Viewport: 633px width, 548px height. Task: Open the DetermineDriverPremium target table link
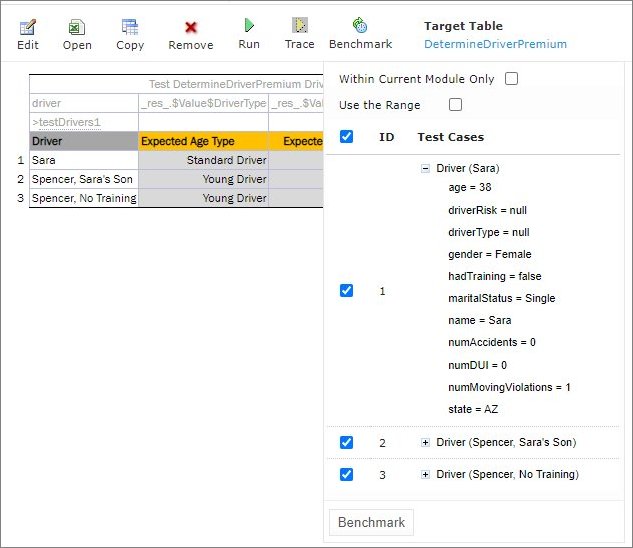(x=495, y=45)
